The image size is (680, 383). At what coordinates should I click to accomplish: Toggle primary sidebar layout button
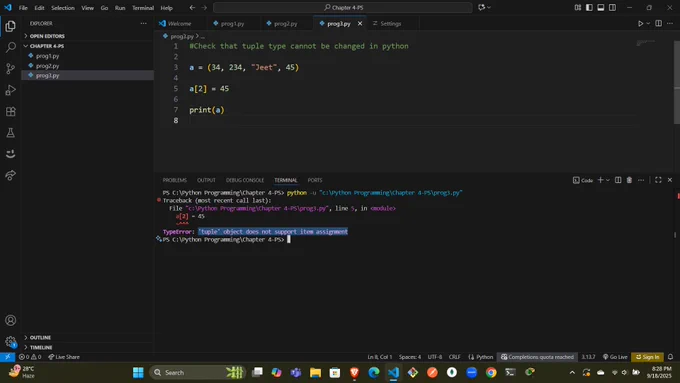pos(589,7)
